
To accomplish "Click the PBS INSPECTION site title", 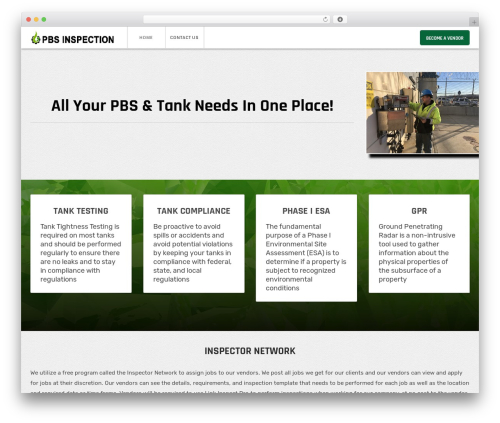I will [78, 40].
